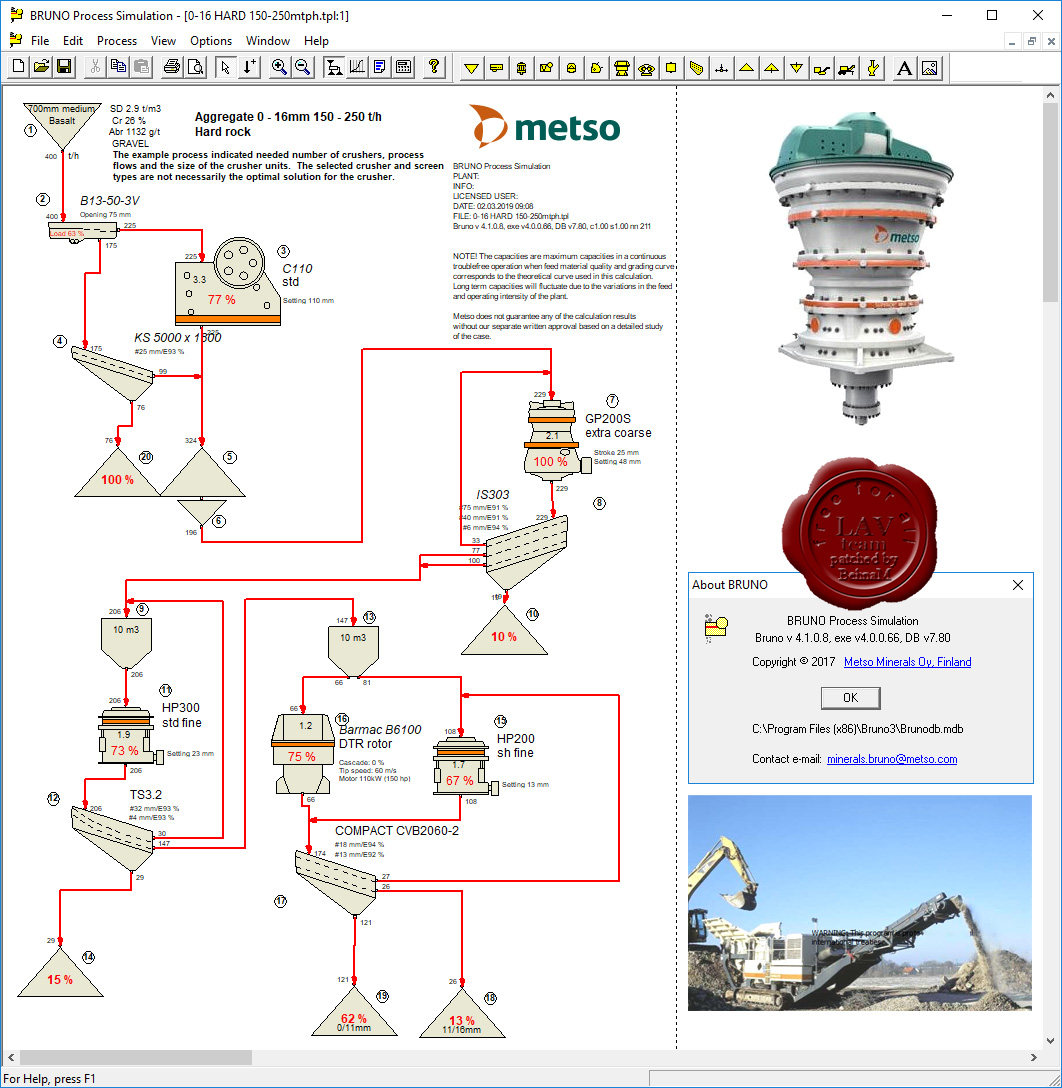Select the add-flow arrow tool with plus sign

pos(248,67)
